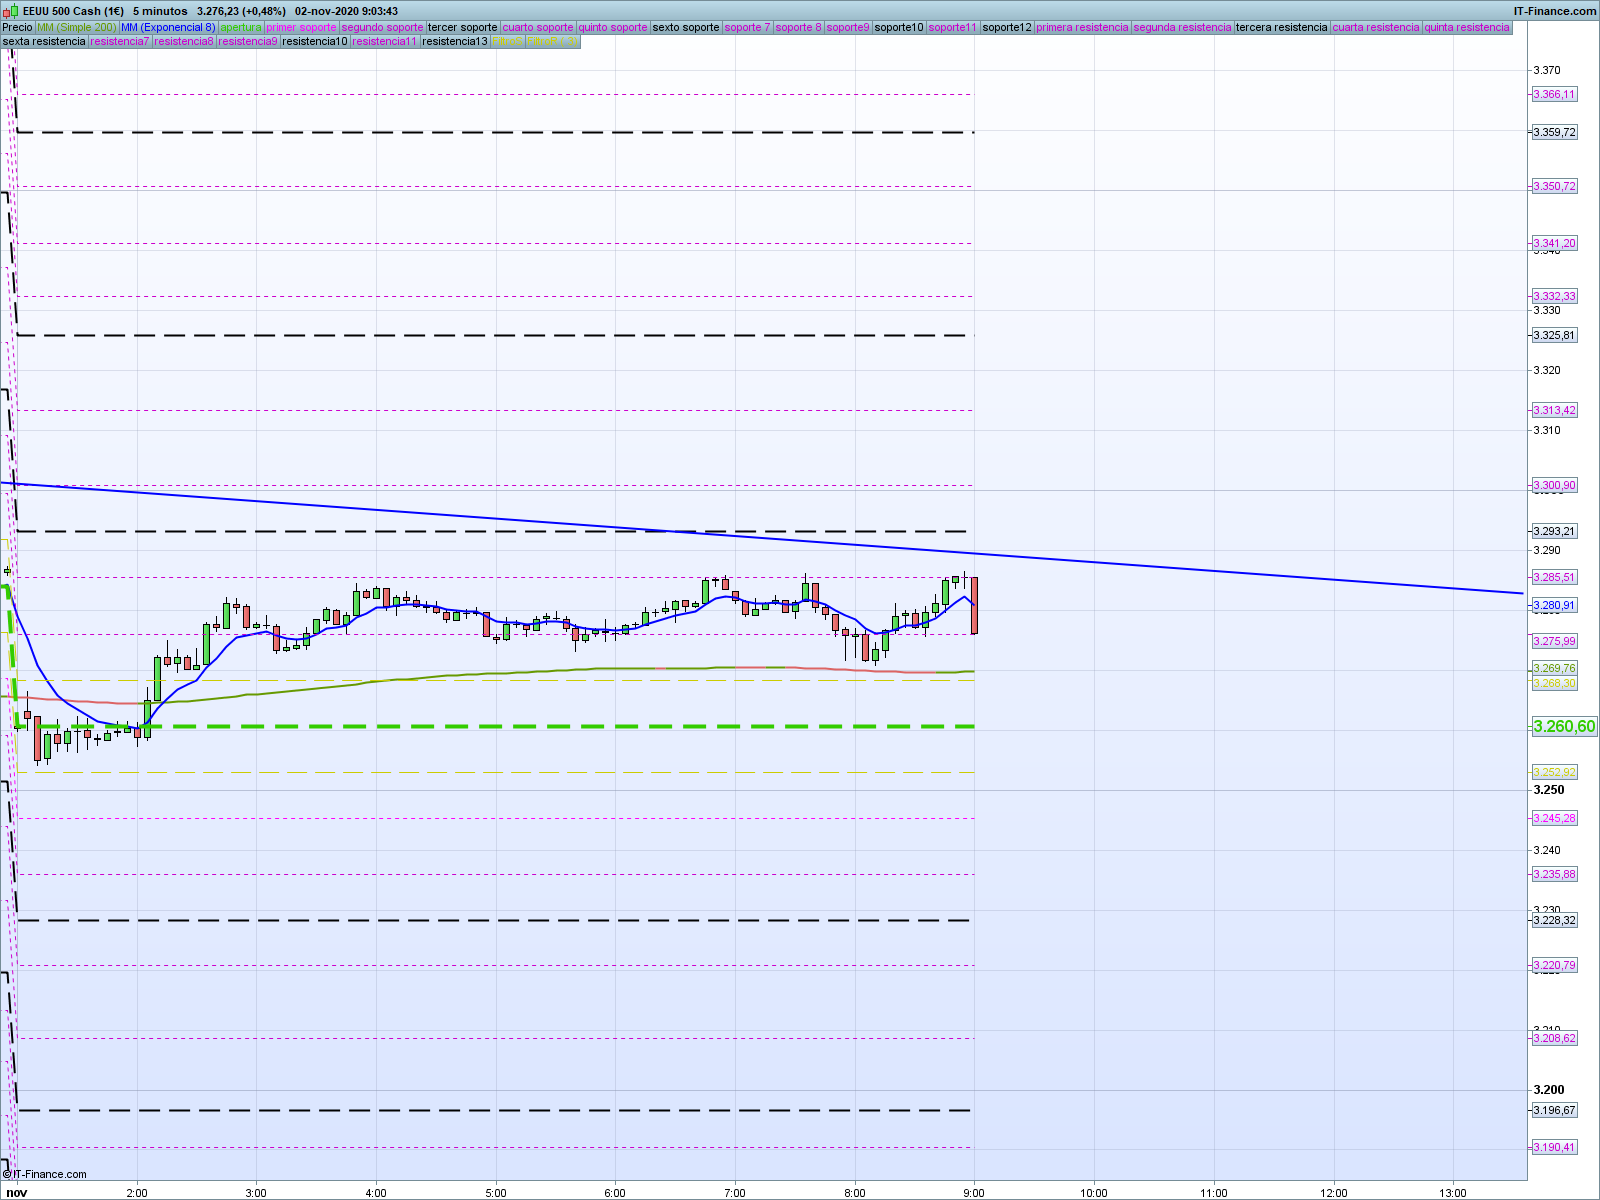The image size is (1600, 1200).
Task: Click the MM (Exponencial 8) label
Action: pyautogui.click(x=168, y=27)
